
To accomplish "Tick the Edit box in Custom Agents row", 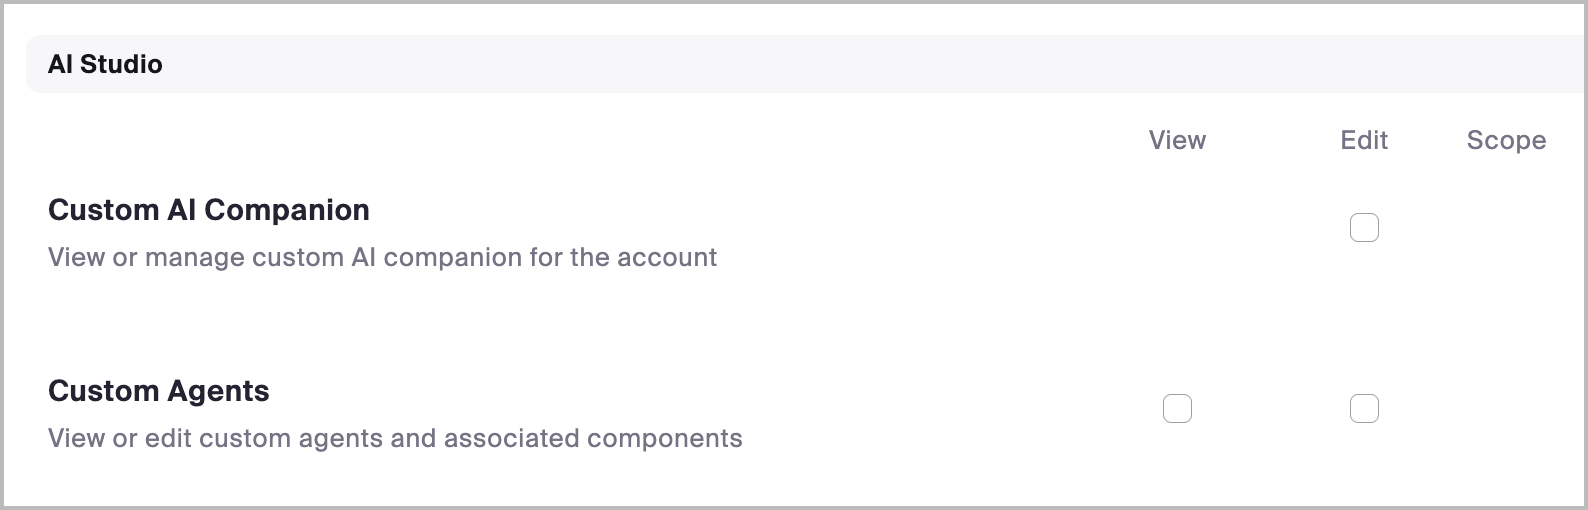I will [x=1364, y=409].
